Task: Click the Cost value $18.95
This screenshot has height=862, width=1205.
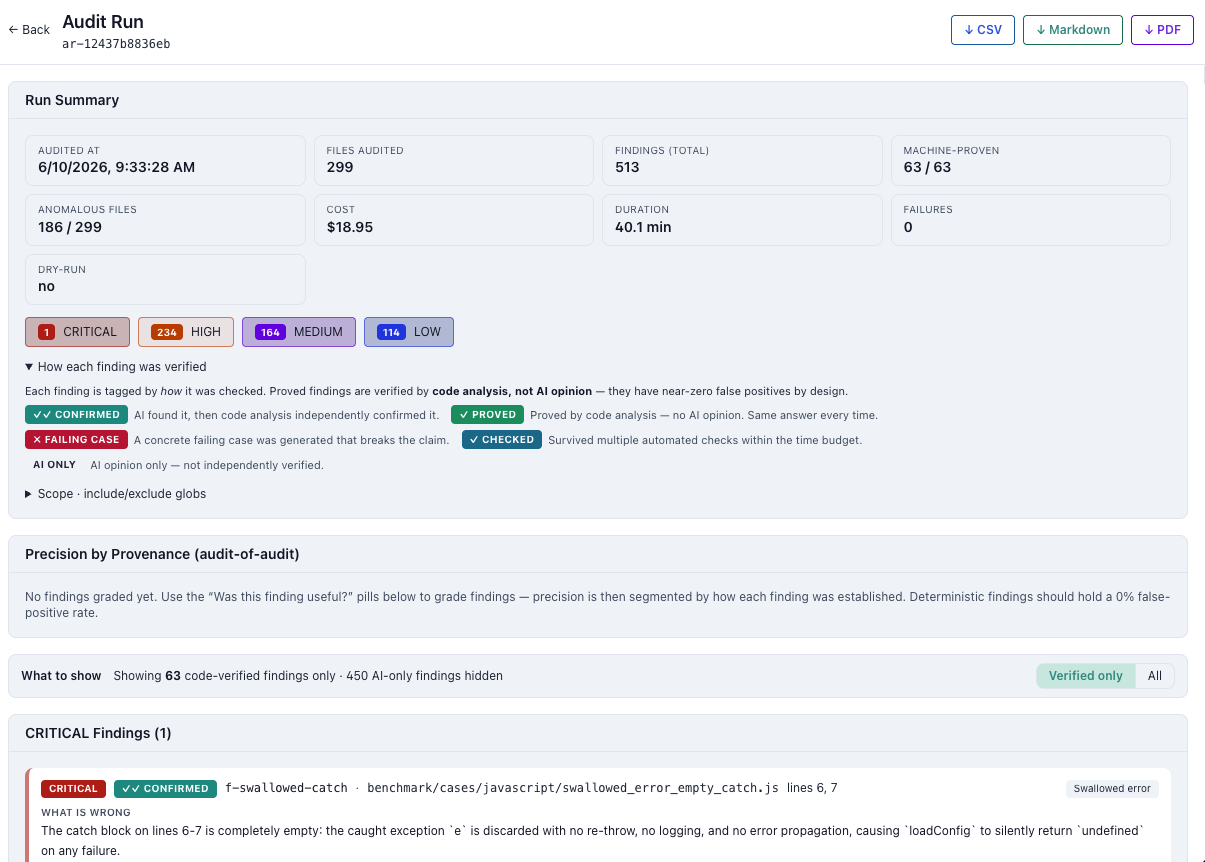Action: [x=350, y=227]
